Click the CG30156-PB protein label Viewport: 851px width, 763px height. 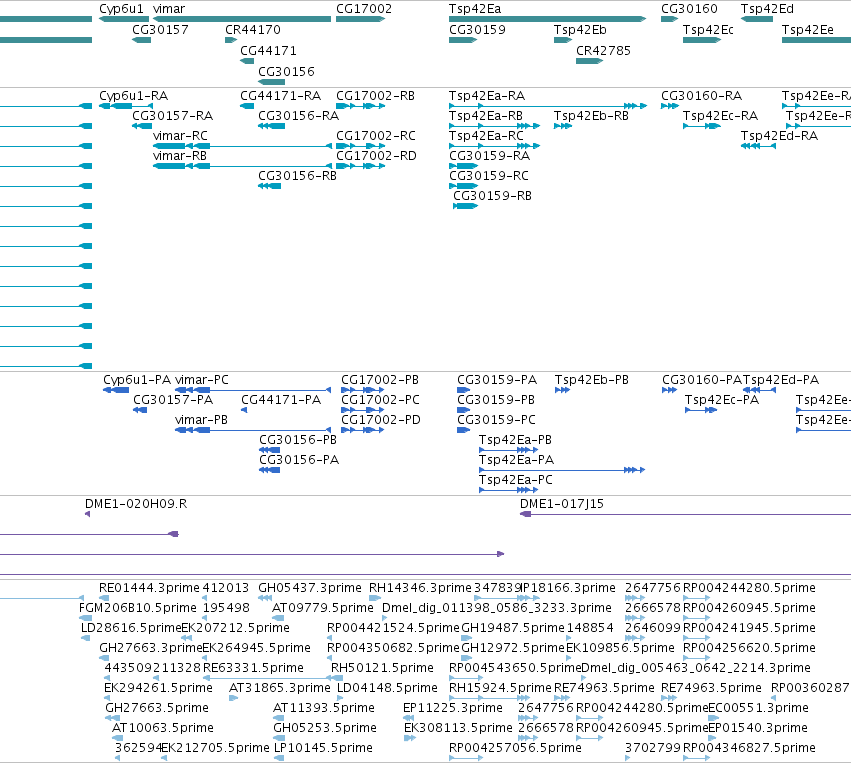click(x=298, y=440)
